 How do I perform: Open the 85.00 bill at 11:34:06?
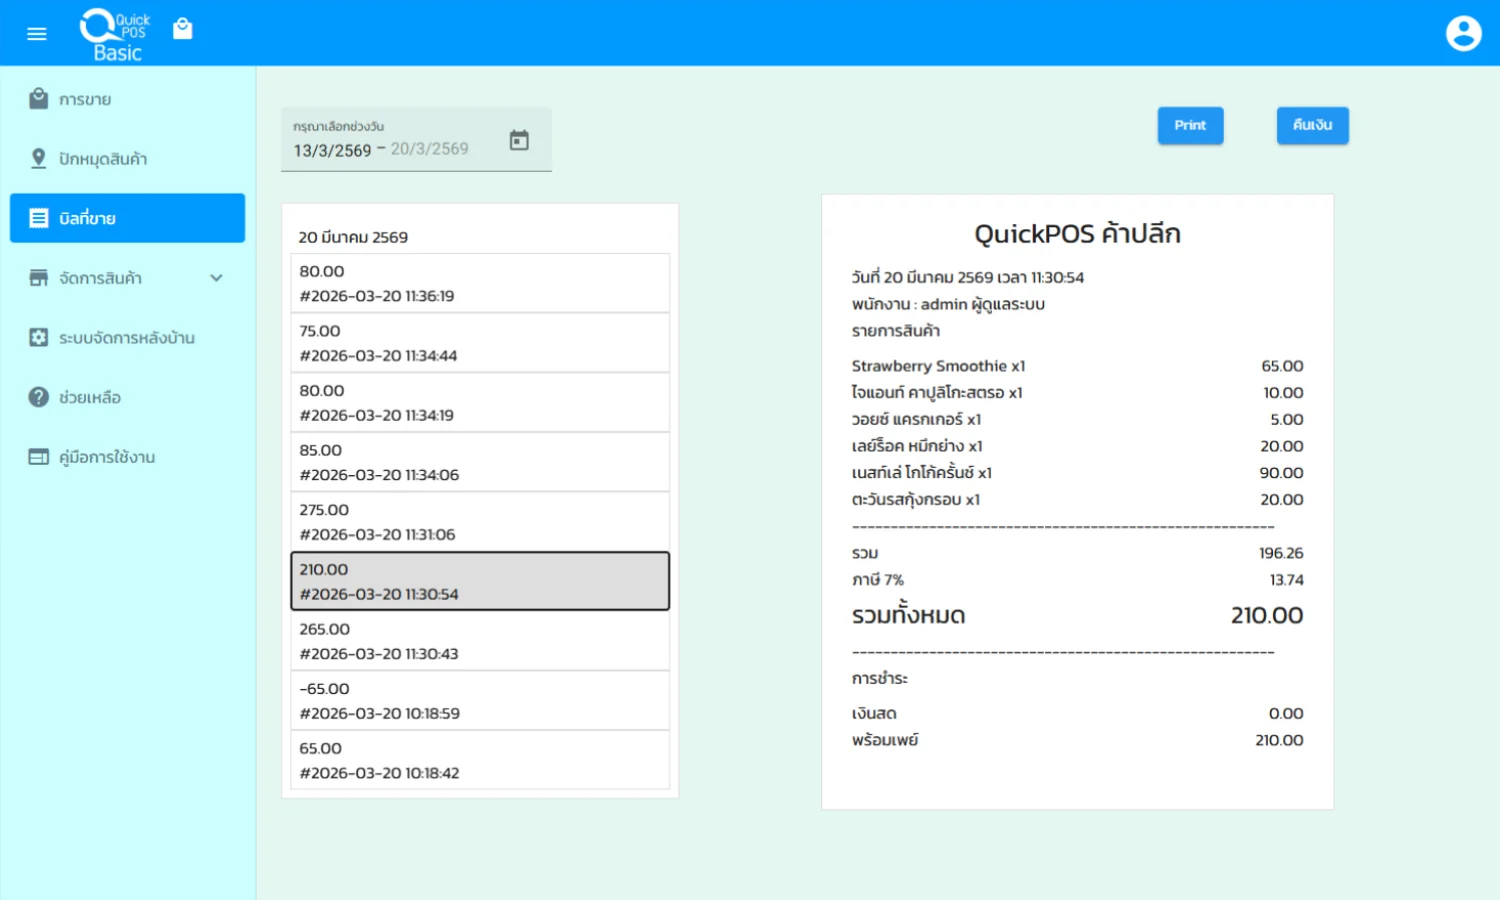pyautogui.click(x=480, y=462)
